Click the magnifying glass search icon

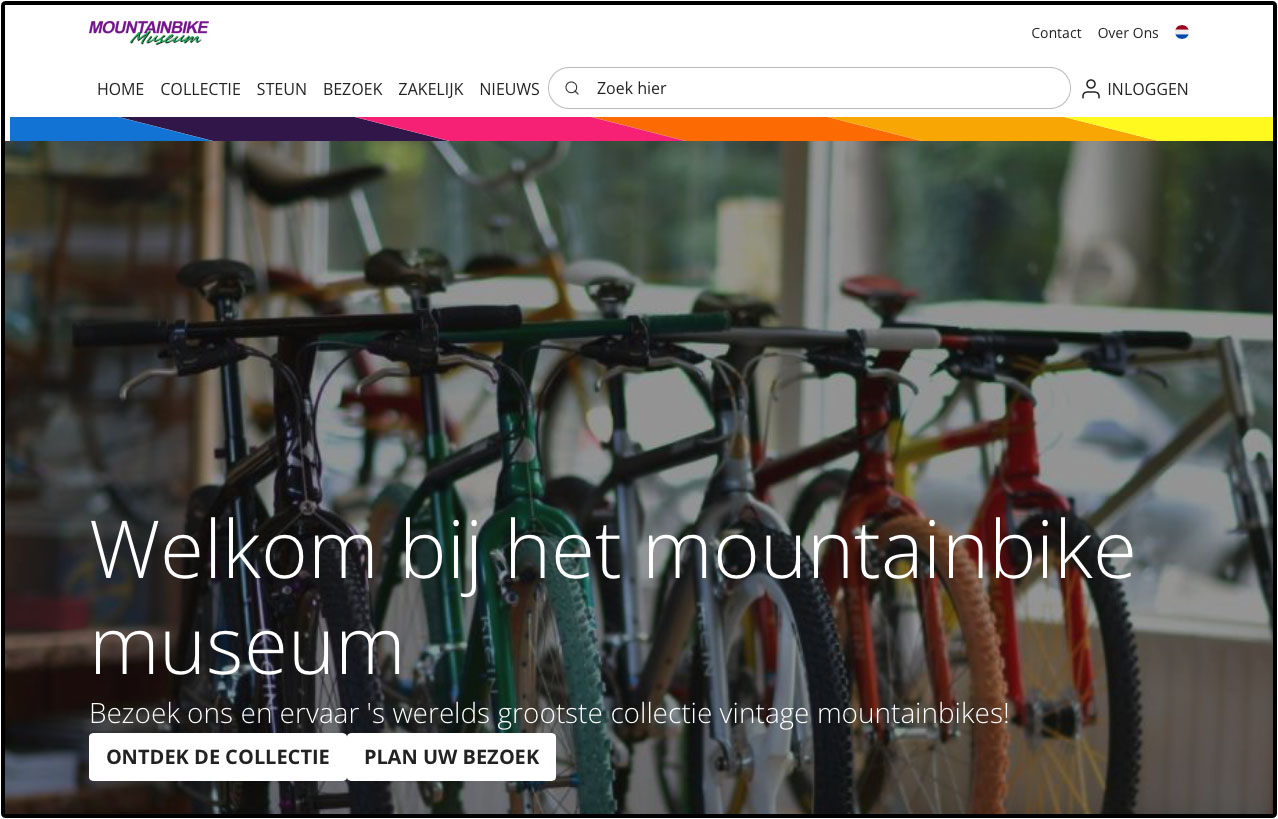572,88
